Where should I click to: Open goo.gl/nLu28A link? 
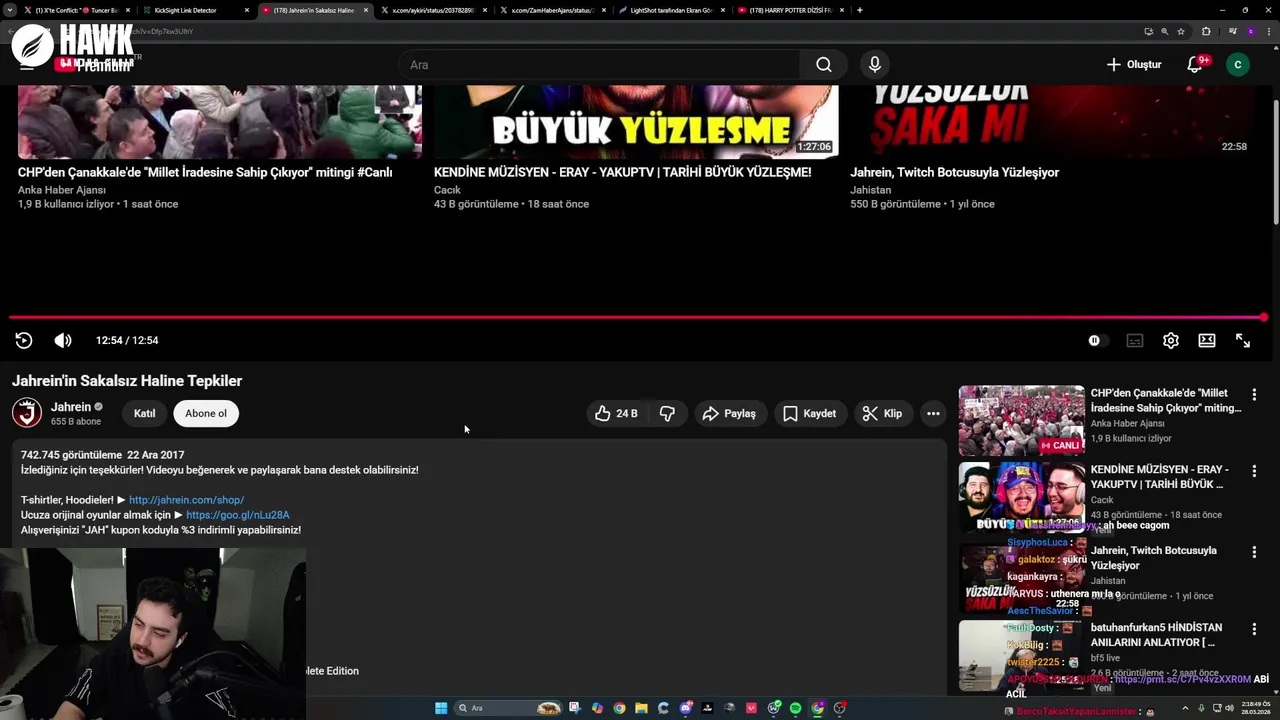coord(238,515)
